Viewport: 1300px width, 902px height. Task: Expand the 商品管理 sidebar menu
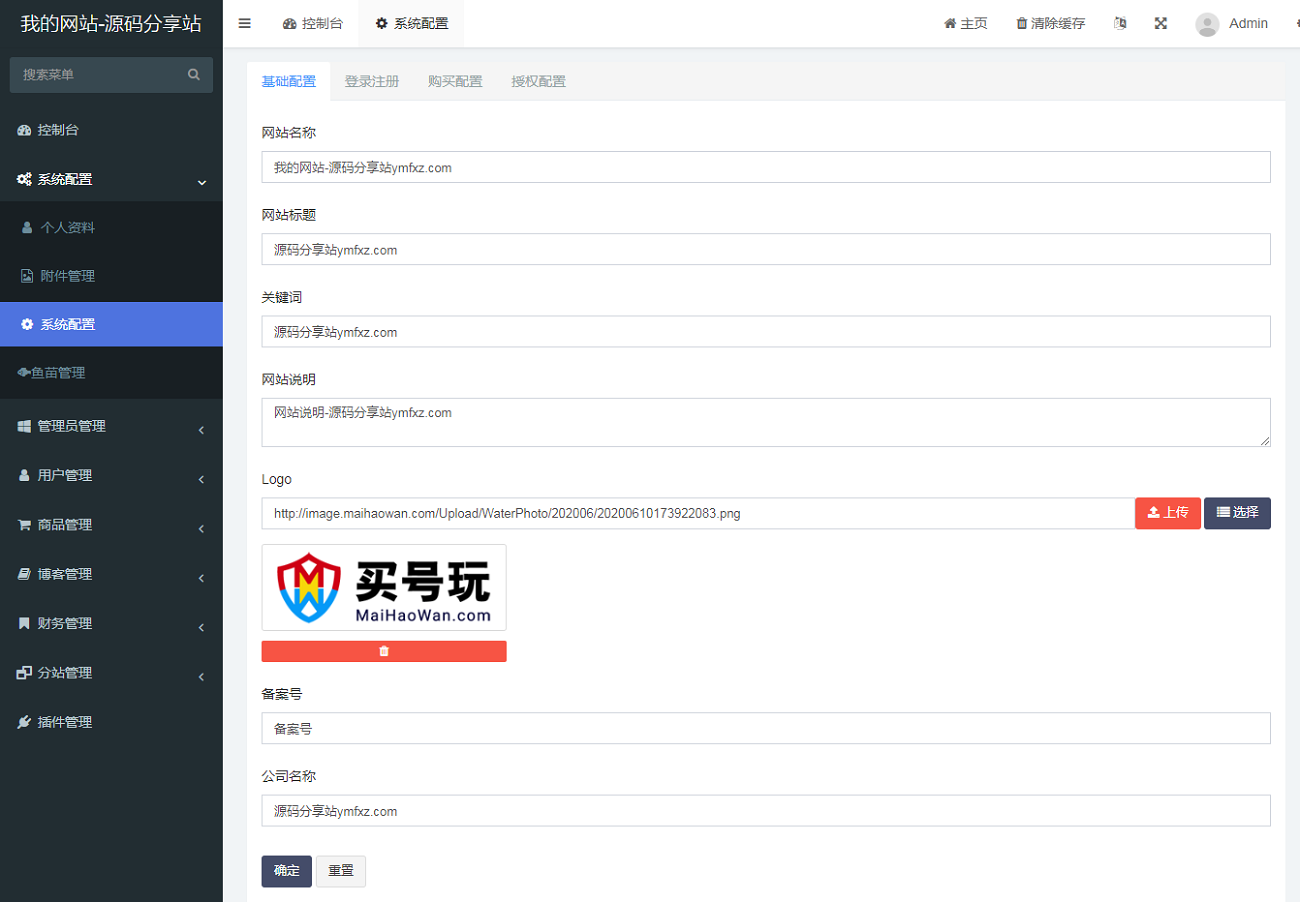(111, 525)
